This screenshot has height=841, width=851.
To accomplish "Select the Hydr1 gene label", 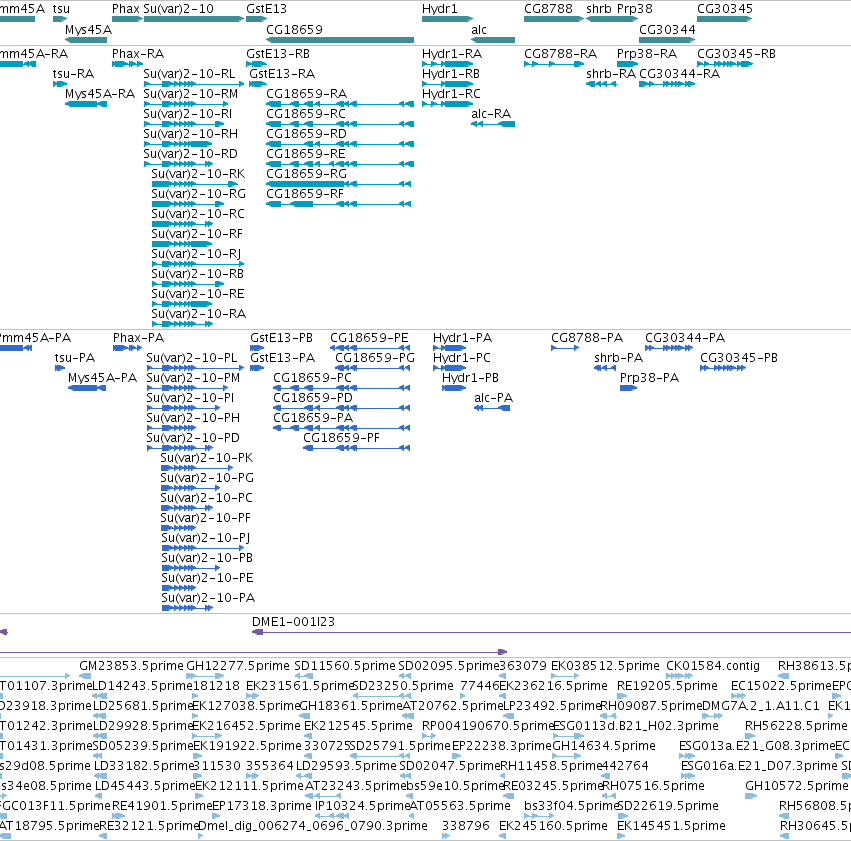I will pos(440,9).
